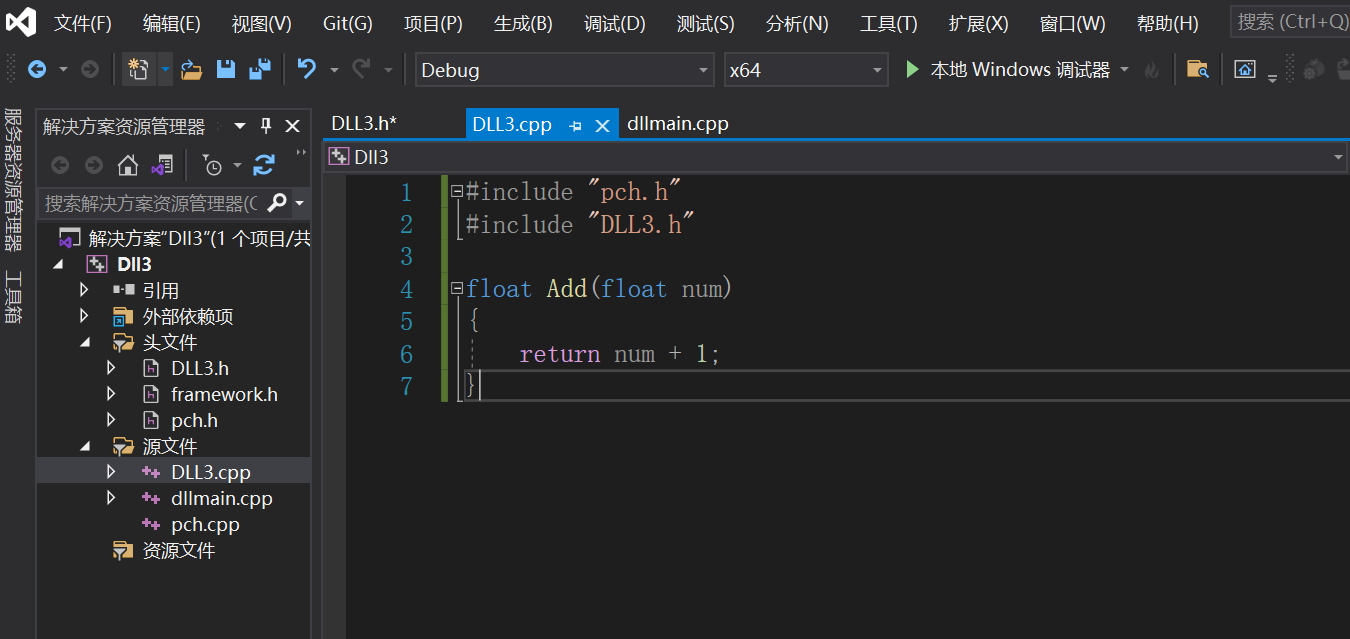Click the pin icon on DLL3.cpp tab
Viewport: 1350px width, 639px height.
coord(575,126)
